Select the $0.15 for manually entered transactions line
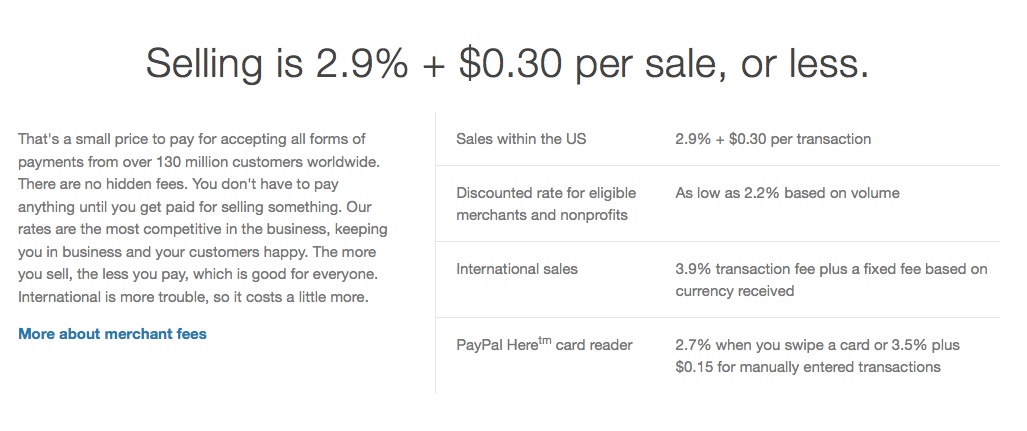This screenshot has height=431, width=1027. [808, 367]
